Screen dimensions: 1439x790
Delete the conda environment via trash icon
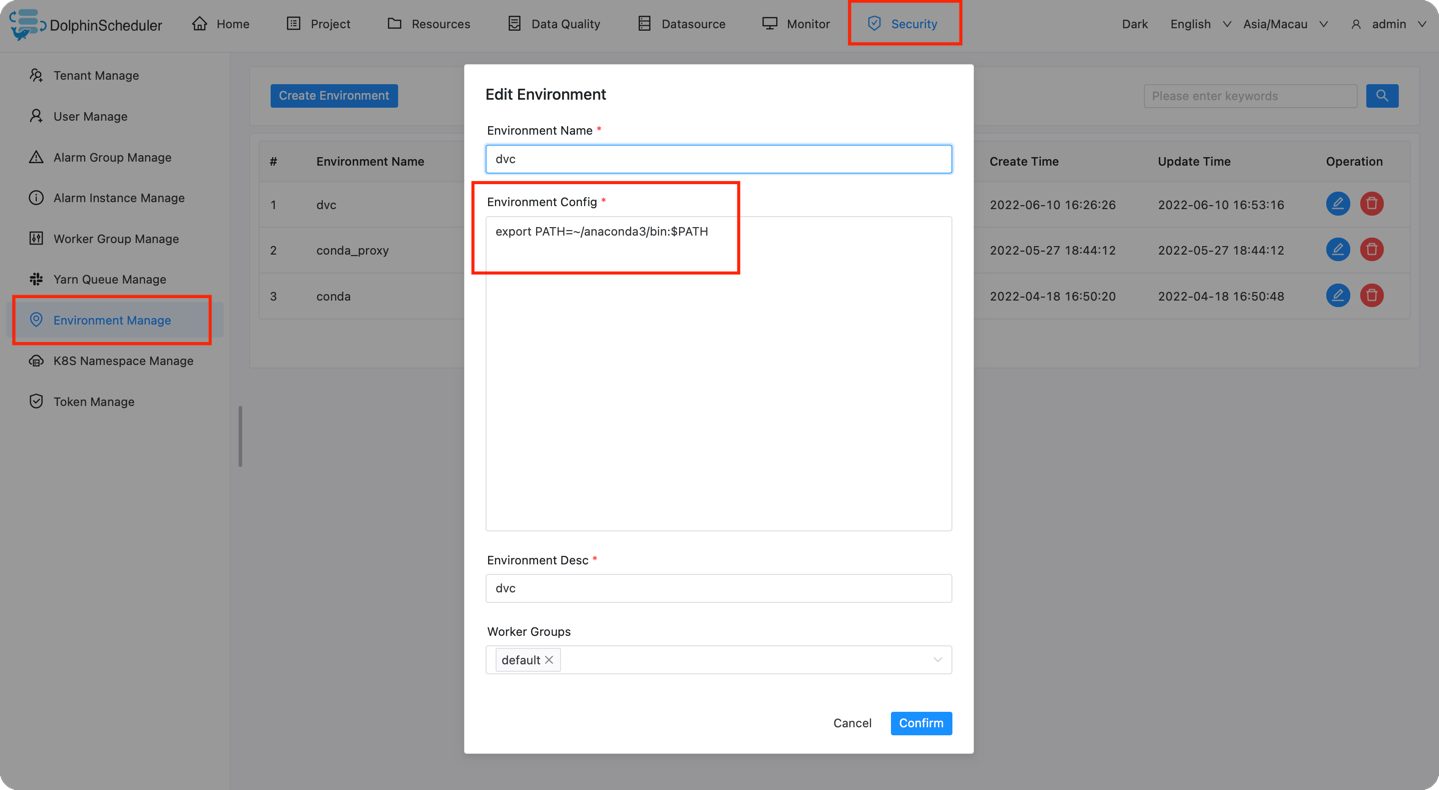(x=1371, y=296)
